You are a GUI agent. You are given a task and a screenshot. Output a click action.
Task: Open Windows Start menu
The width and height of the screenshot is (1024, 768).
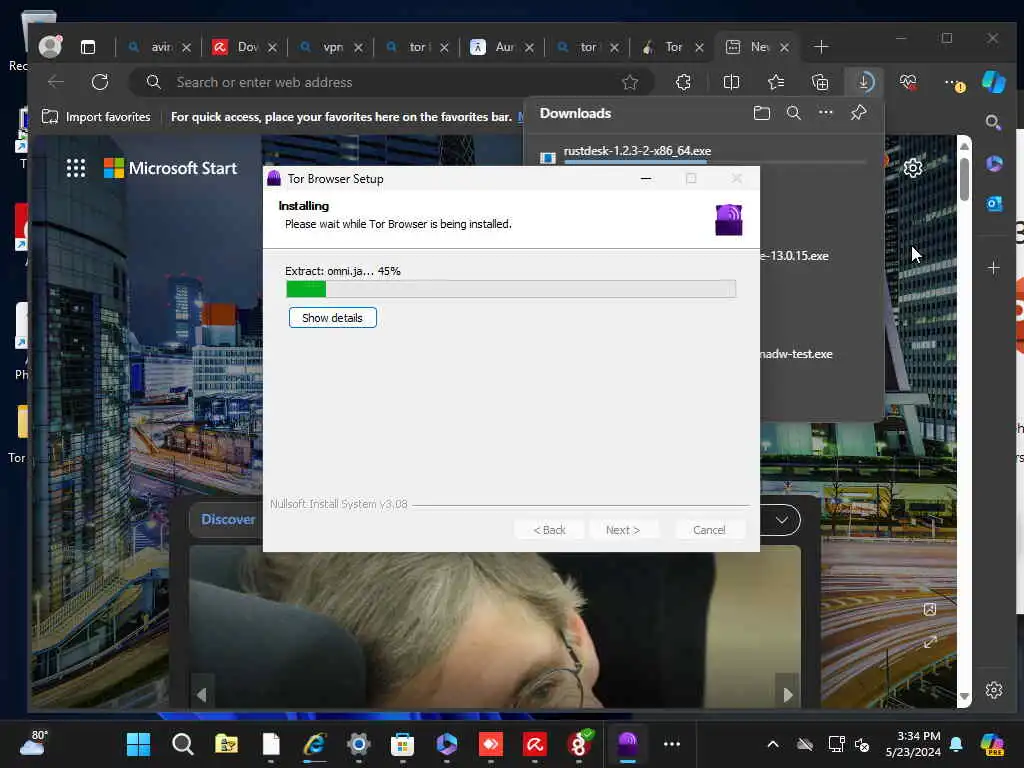pos(138,744)
